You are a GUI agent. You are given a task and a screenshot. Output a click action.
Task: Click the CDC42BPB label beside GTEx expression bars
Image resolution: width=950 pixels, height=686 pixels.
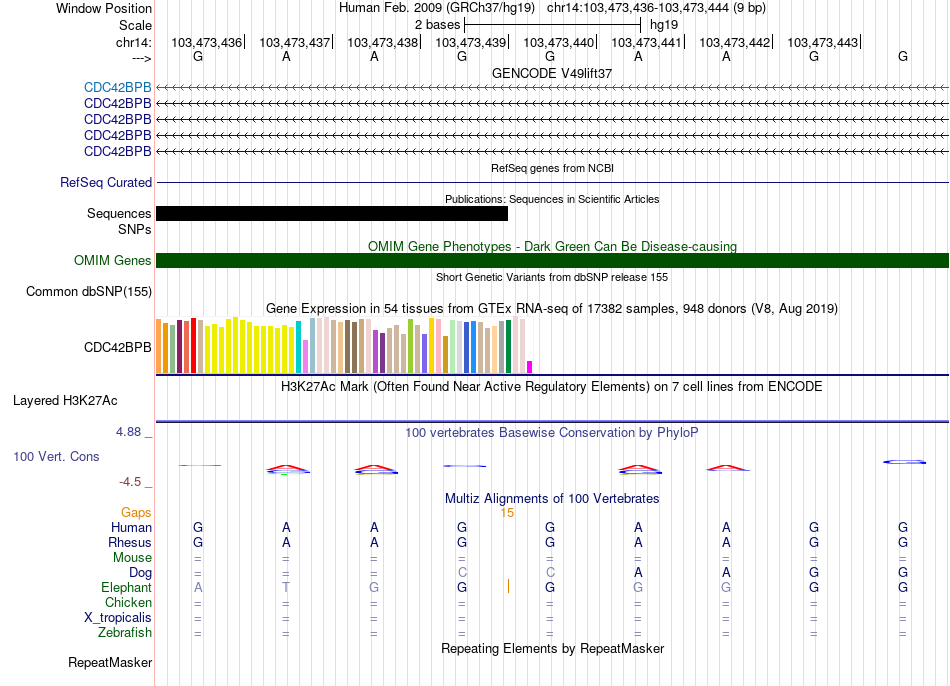[x=118, y=347]
